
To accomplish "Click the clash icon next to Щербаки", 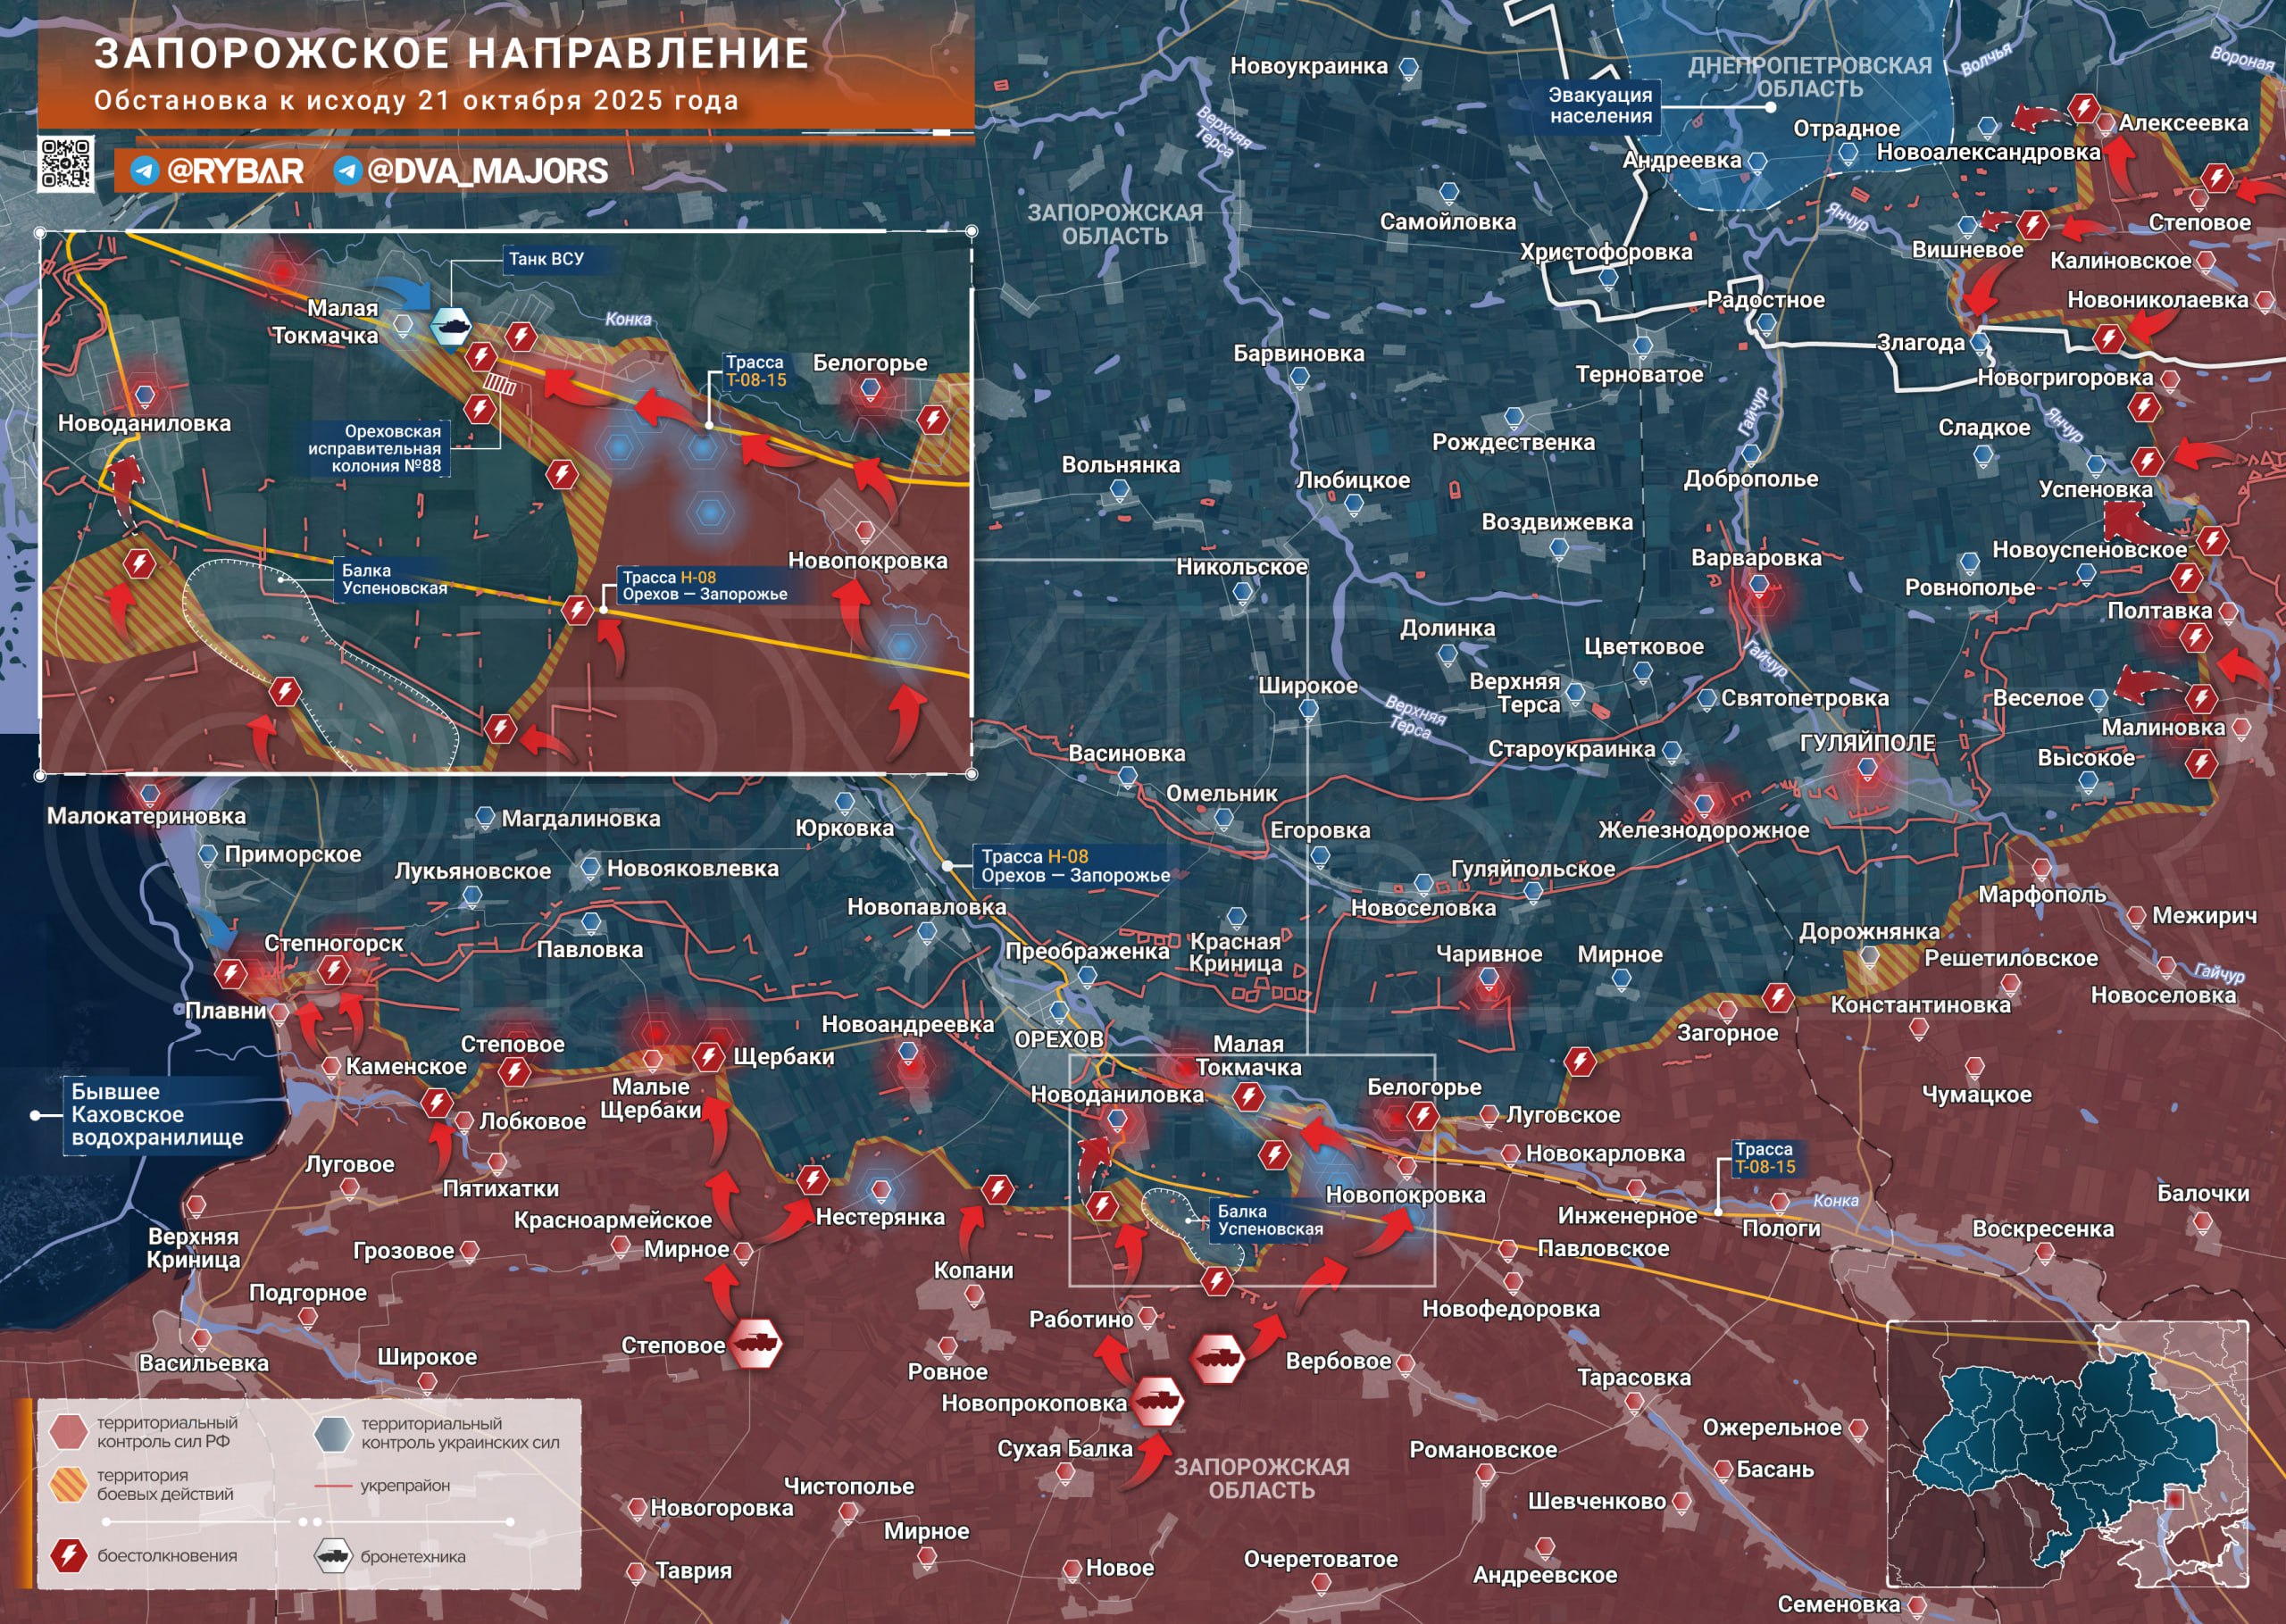I will click(x=709, y=1056).
